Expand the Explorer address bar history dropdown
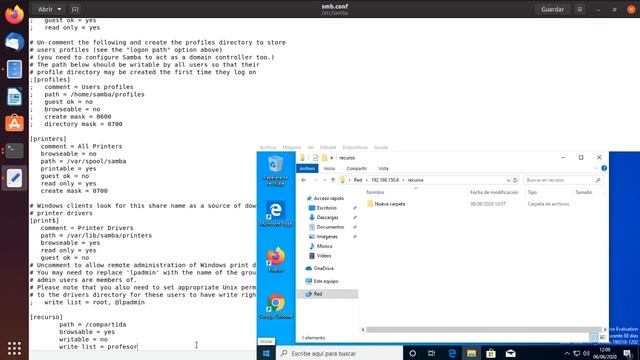Image resolution: width=640 pixels, height=360 pixels. [x=508, y=180]
